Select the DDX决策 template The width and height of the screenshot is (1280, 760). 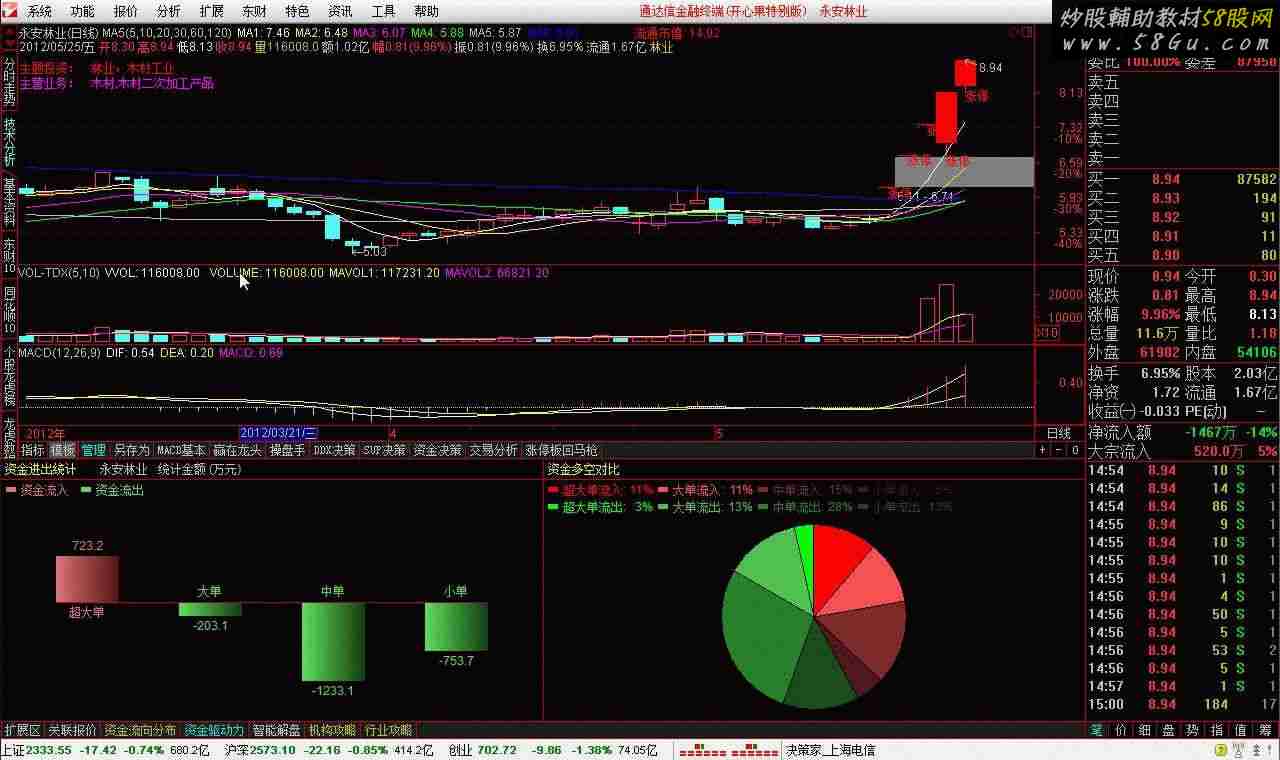[334, 450]
